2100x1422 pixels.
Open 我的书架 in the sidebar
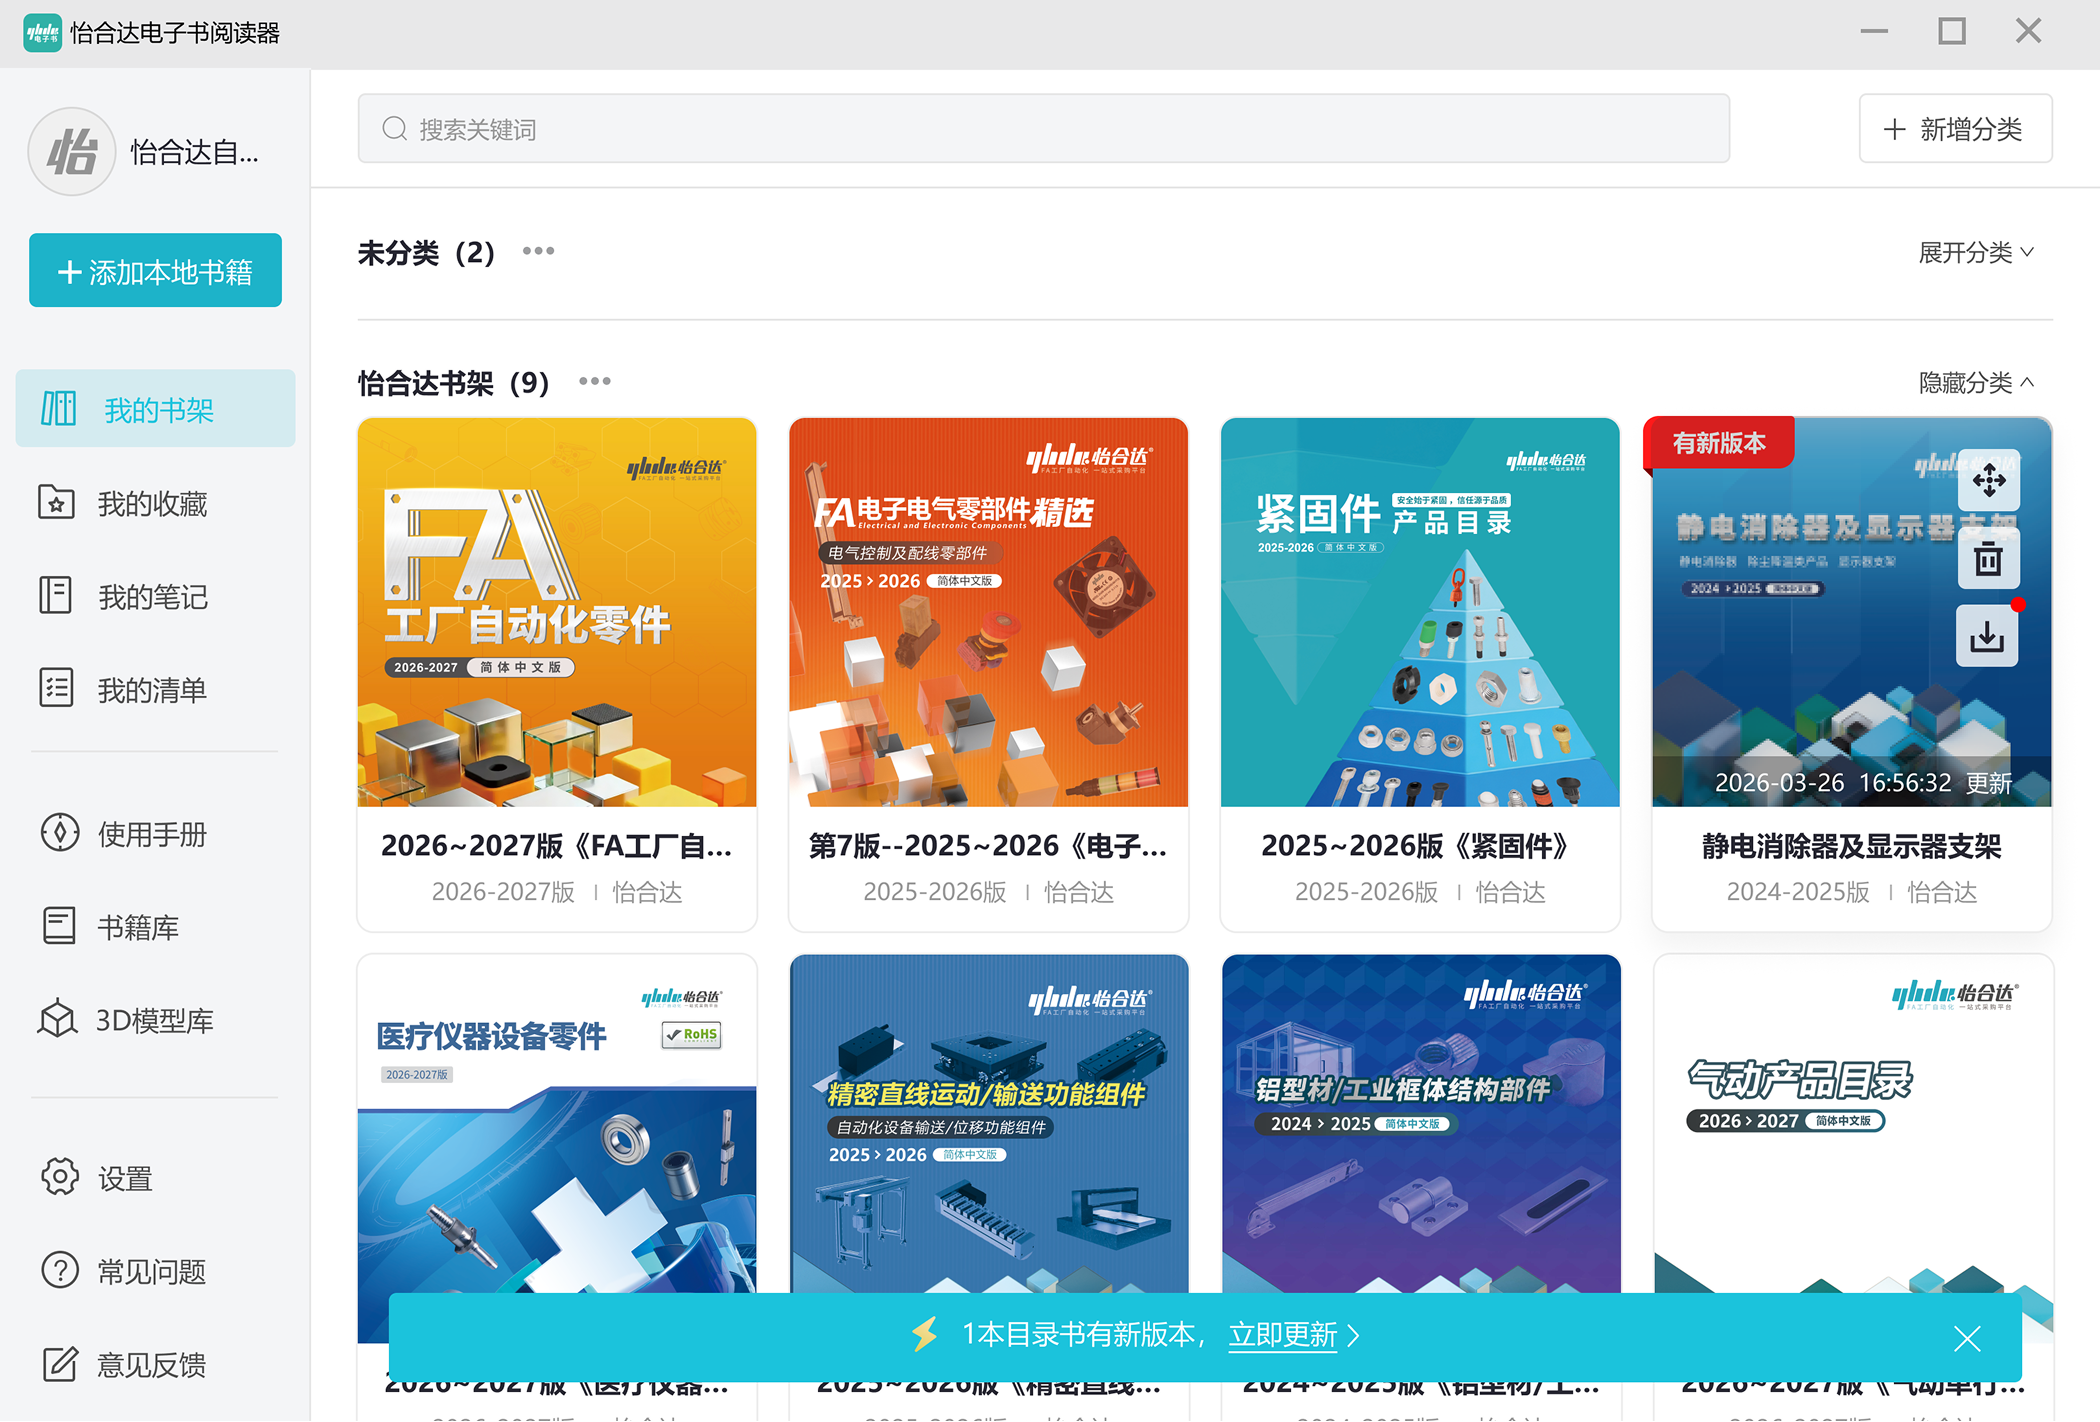[x=155, y=409]
